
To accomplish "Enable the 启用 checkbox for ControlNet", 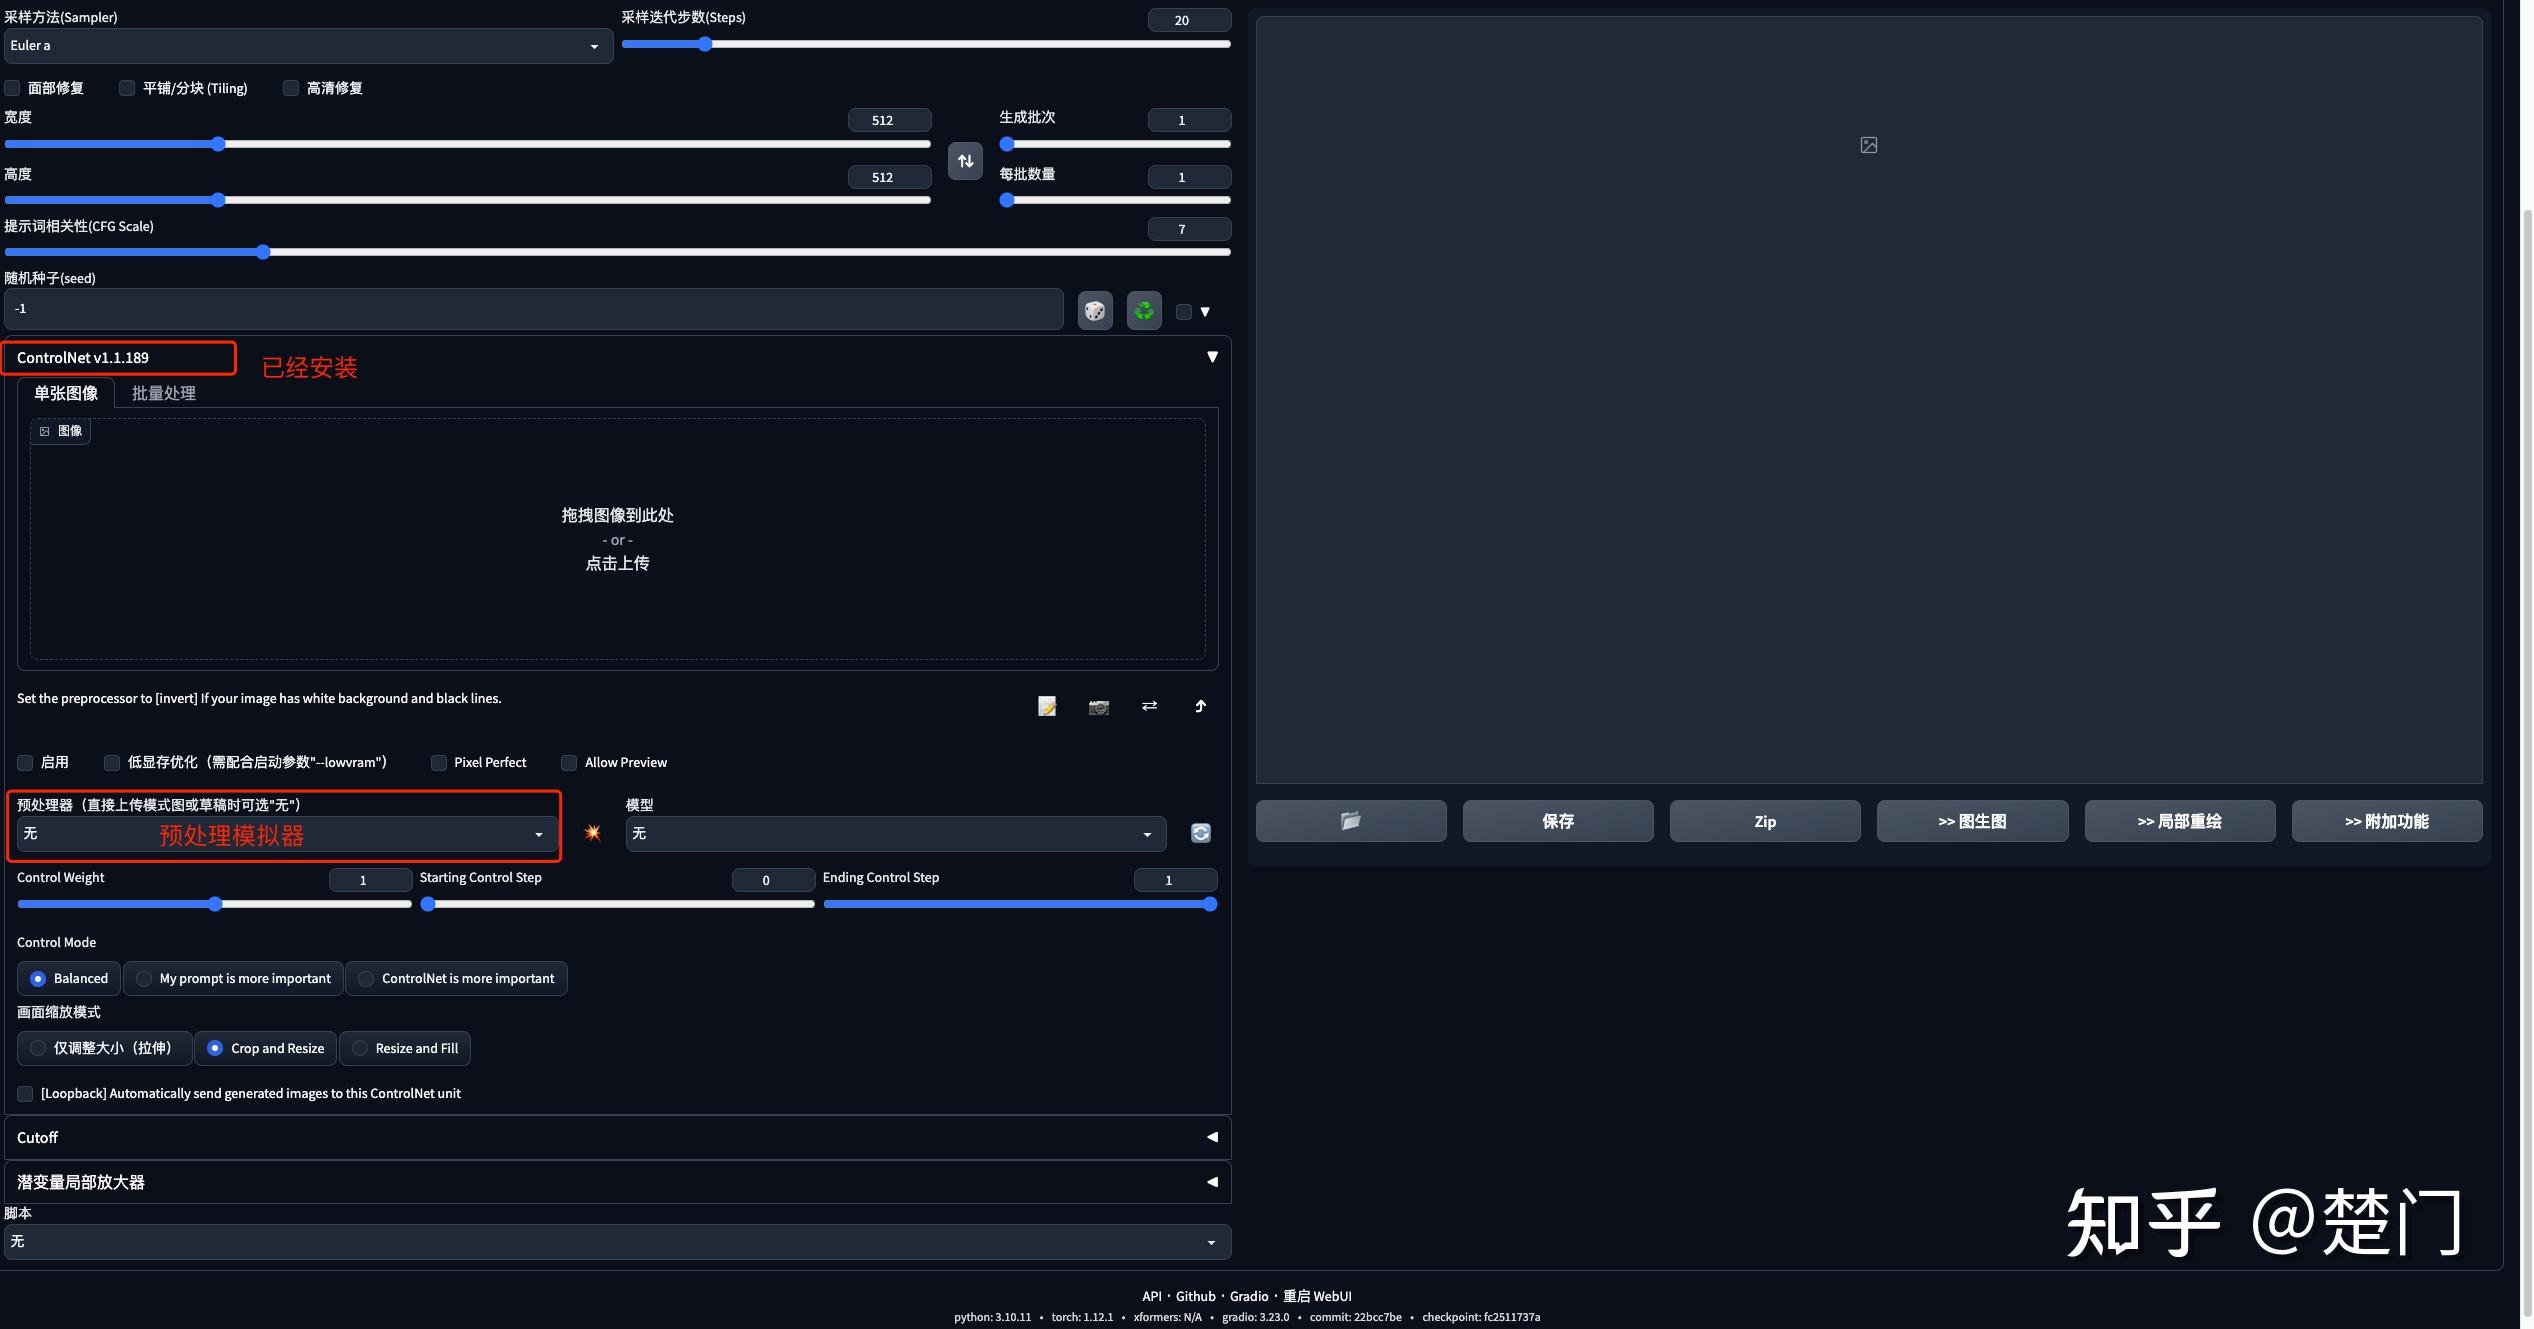I will 25,762.
